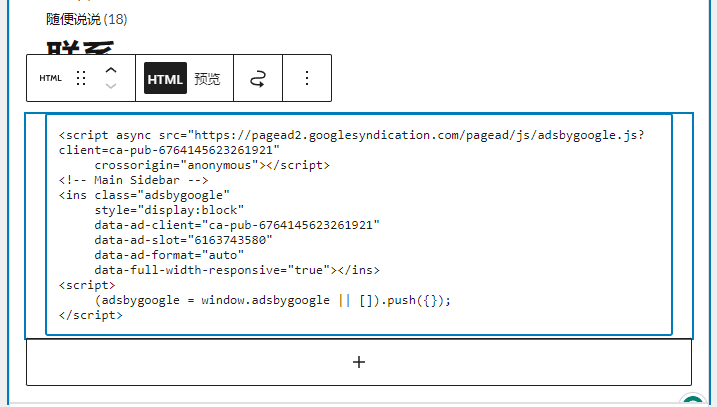
Task: Click the HTML block type icon
Action: (50, 78)
